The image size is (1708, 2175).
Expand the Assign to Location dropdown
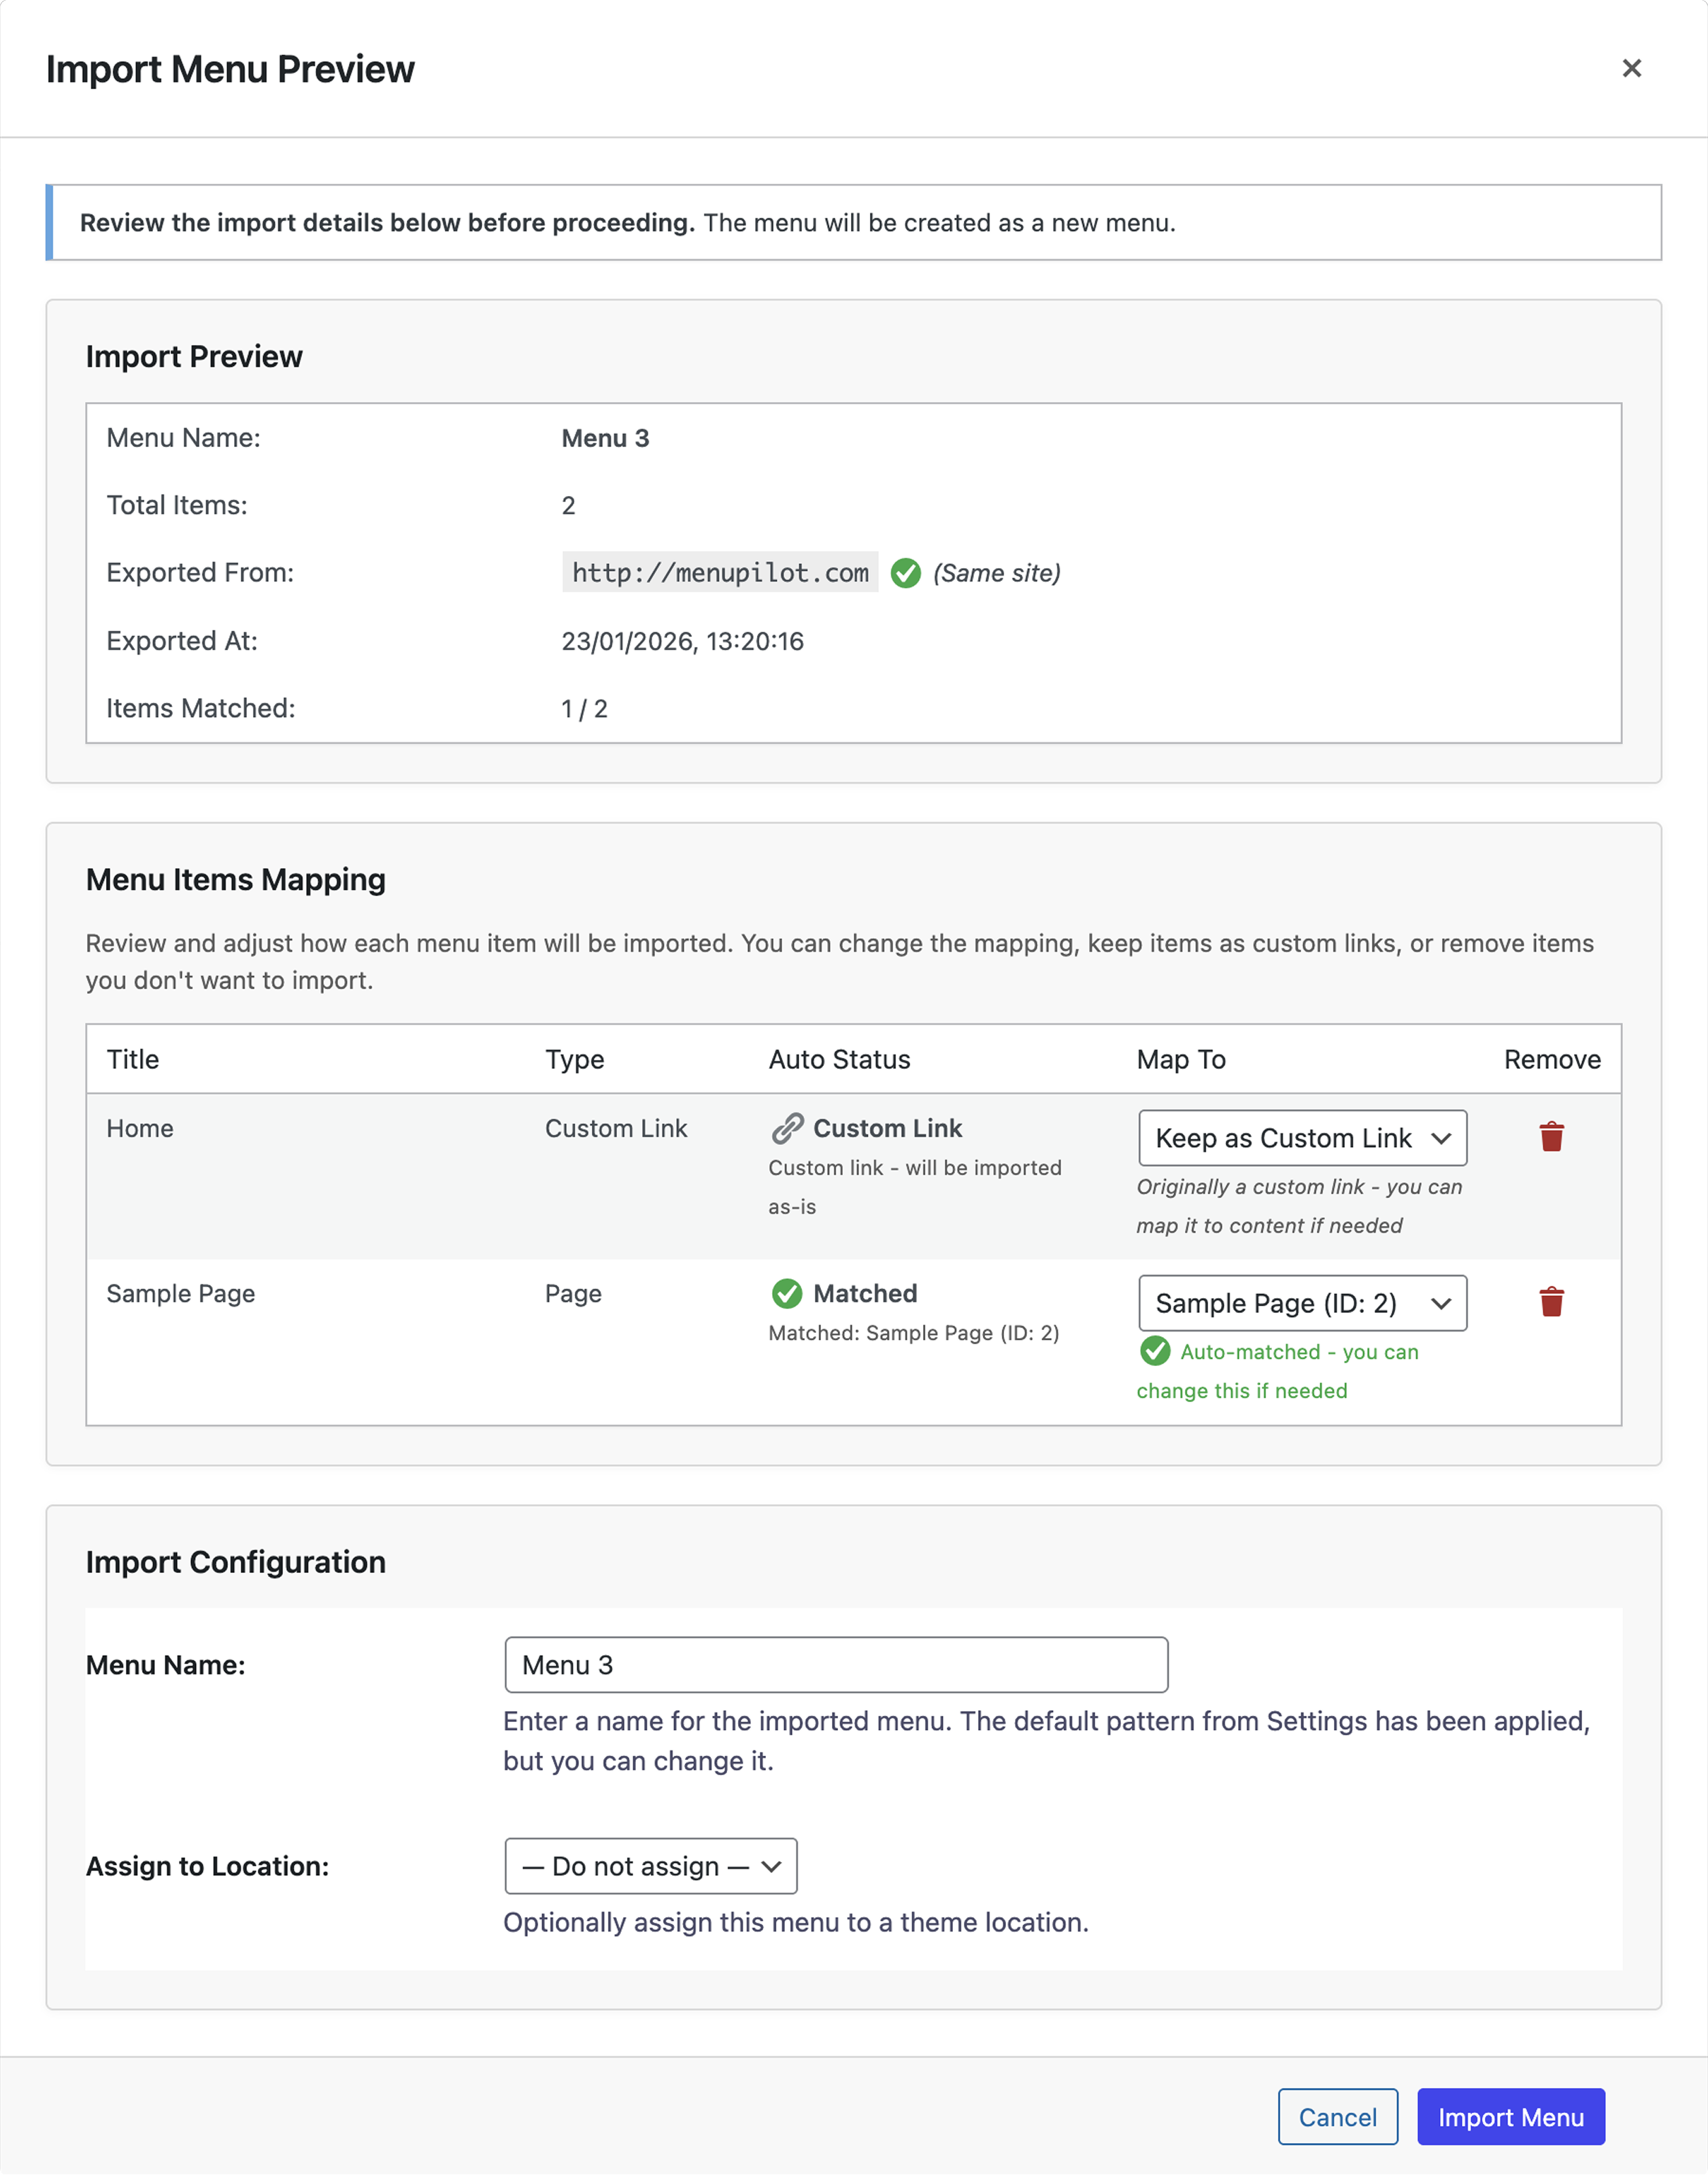pyautogui.click(x=651, y=1866)
